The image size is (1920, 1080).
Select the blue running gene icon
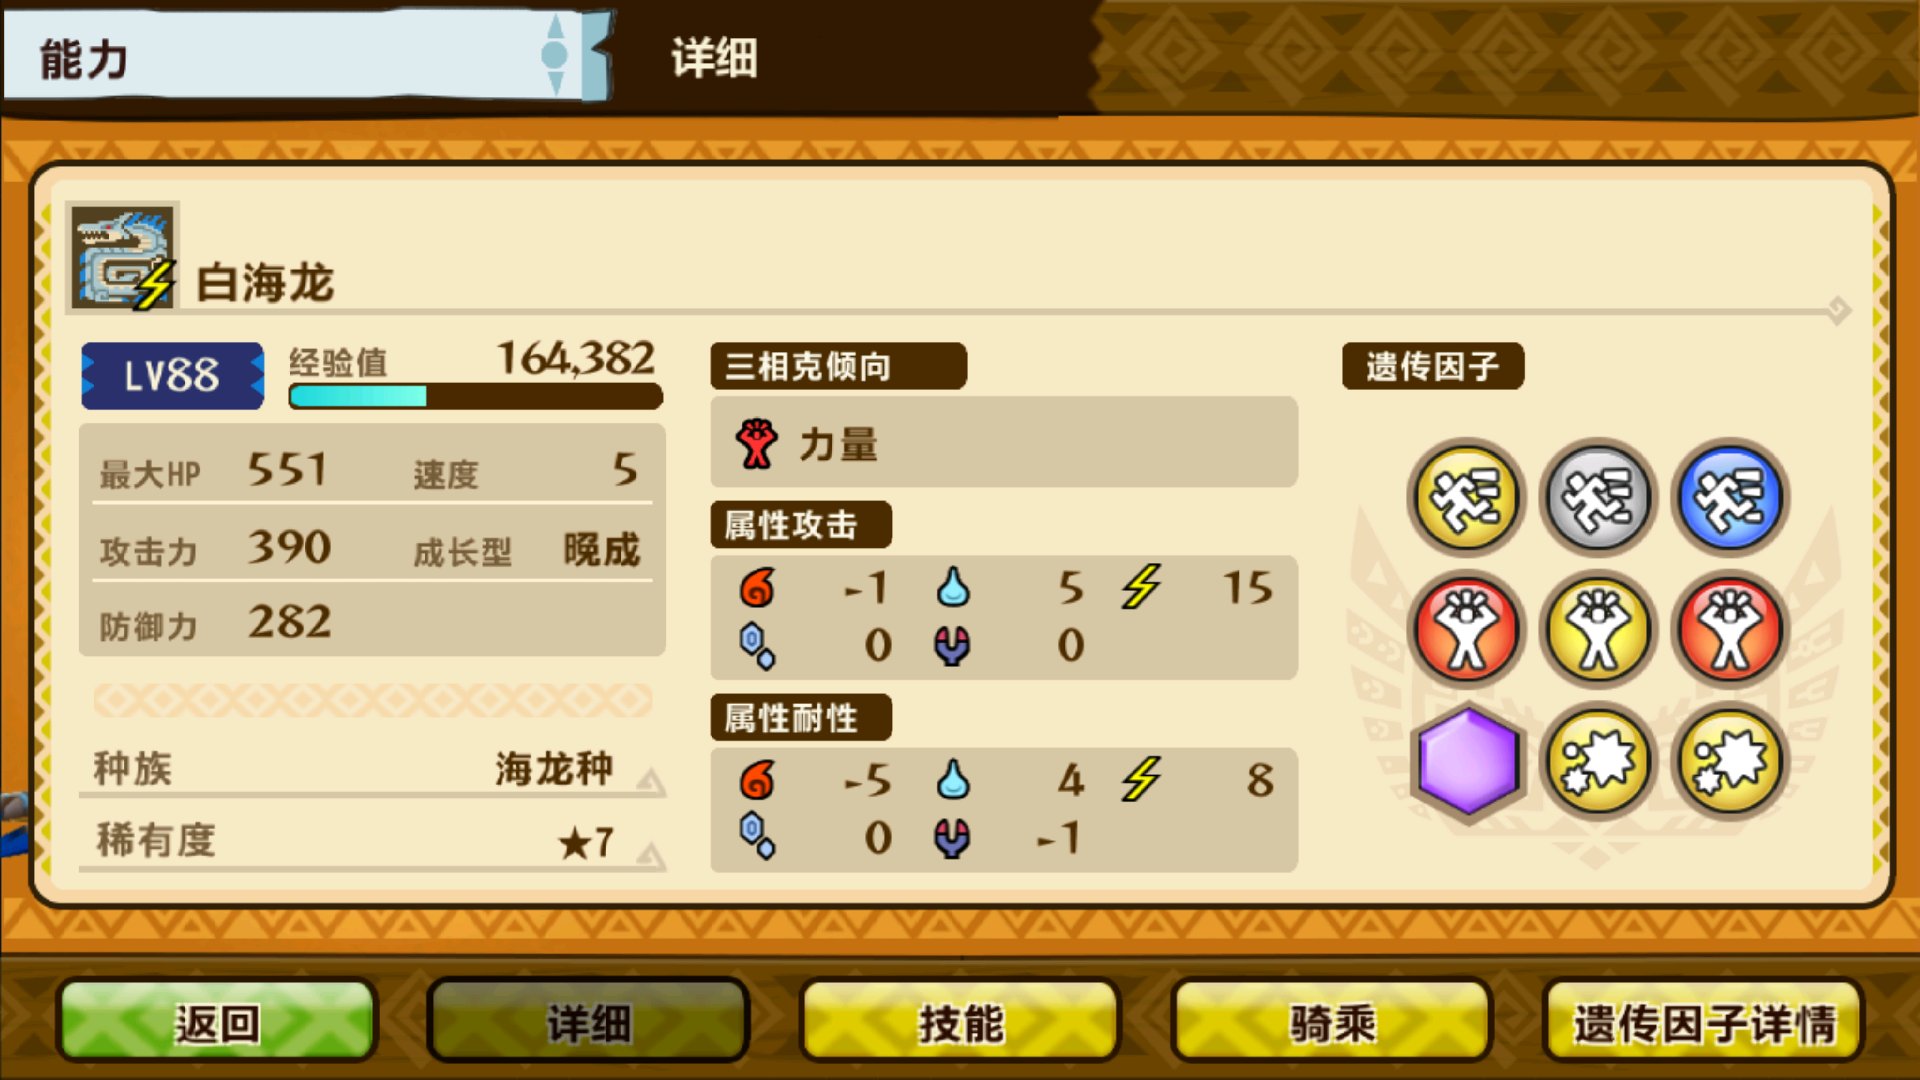(1730, 497)
